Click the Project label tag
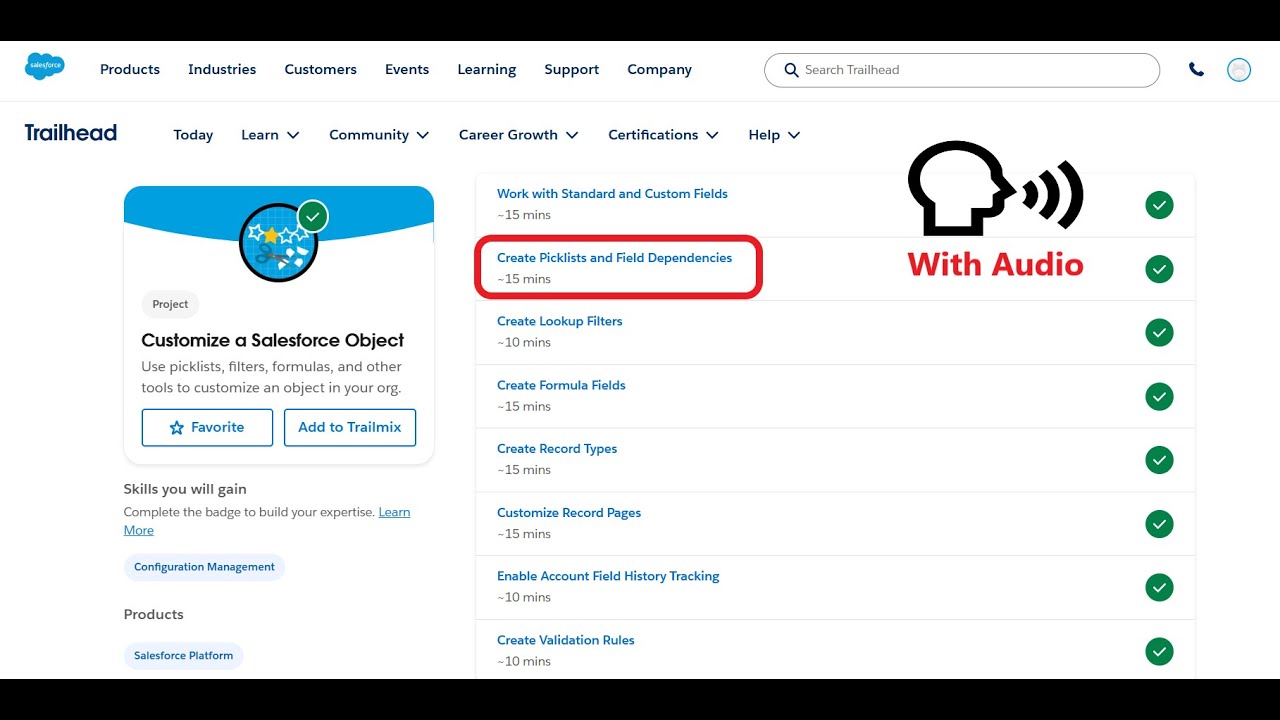 [x=170, y=304]
